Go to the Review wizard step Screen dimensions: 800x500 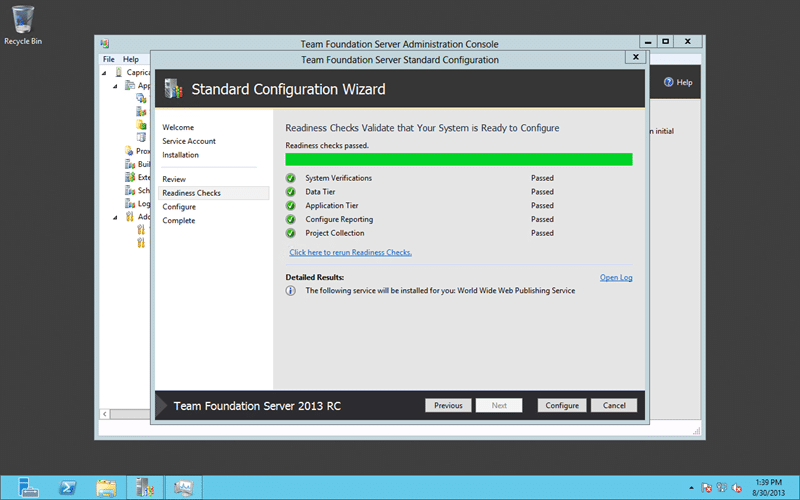[174, 180]
